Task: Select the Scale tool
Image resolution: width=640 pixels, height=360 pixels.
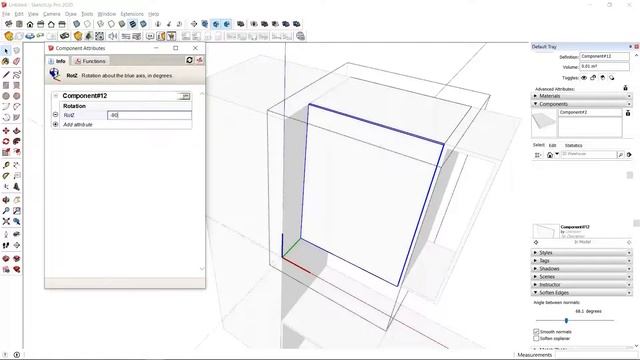Action: click(6, 152)
